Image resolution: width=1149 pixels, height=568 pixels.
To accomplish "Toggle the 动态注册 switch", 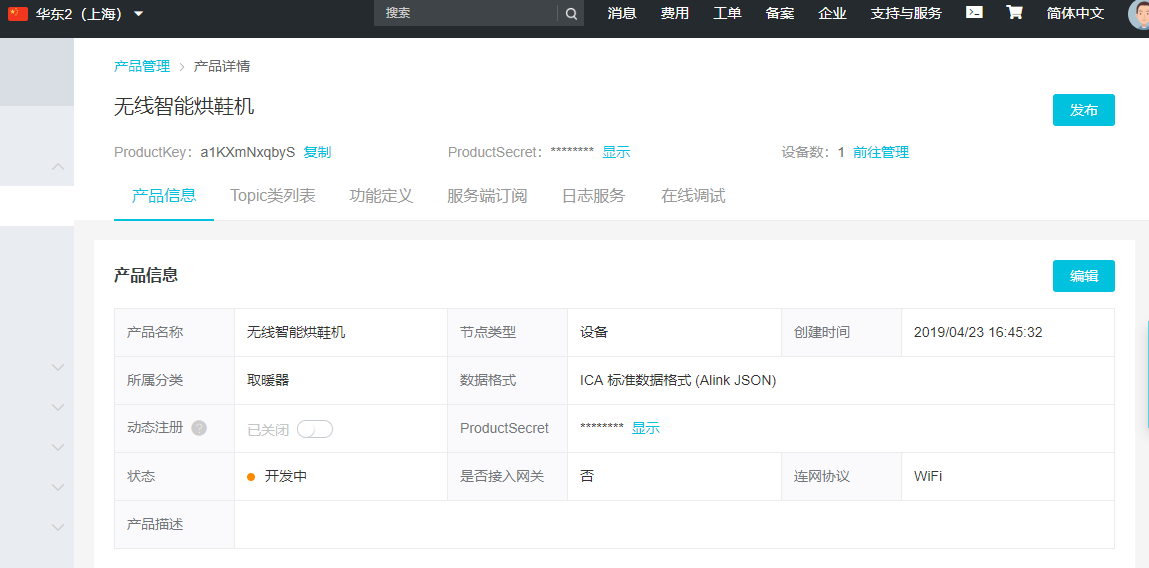I will (314, 429).
